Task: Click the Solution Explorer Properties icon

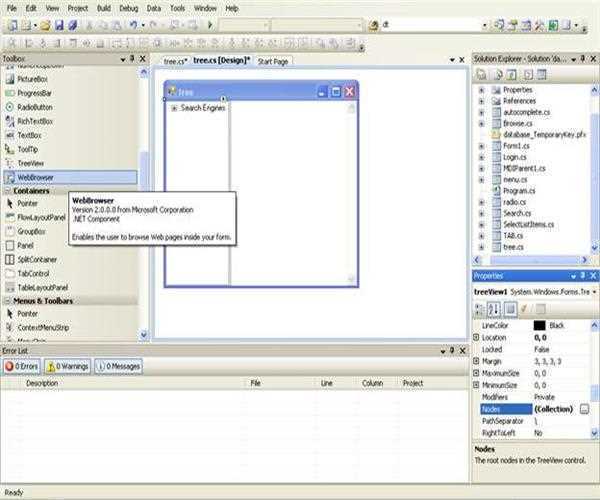Action: click(x=481, y=75)
